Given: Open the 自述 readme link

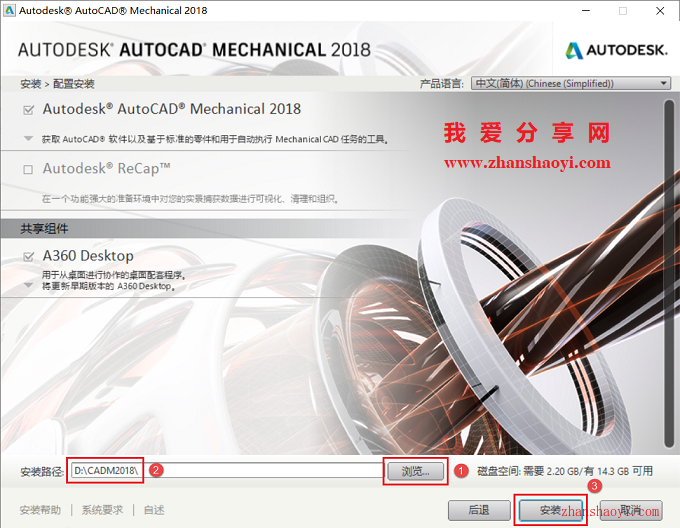Looking at the screenshot, I should 154,510.
